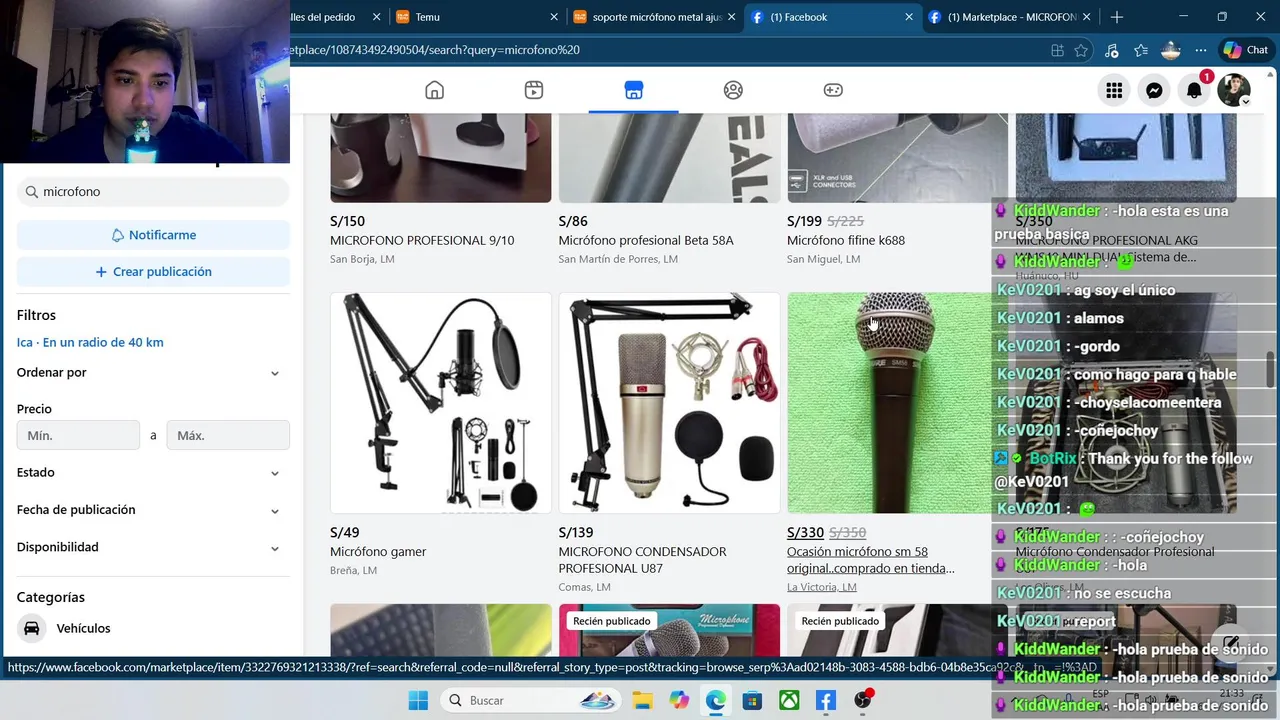Click the magnifier icon in Marketplace search
1280x720 pixels.
(x=32, y=191)
